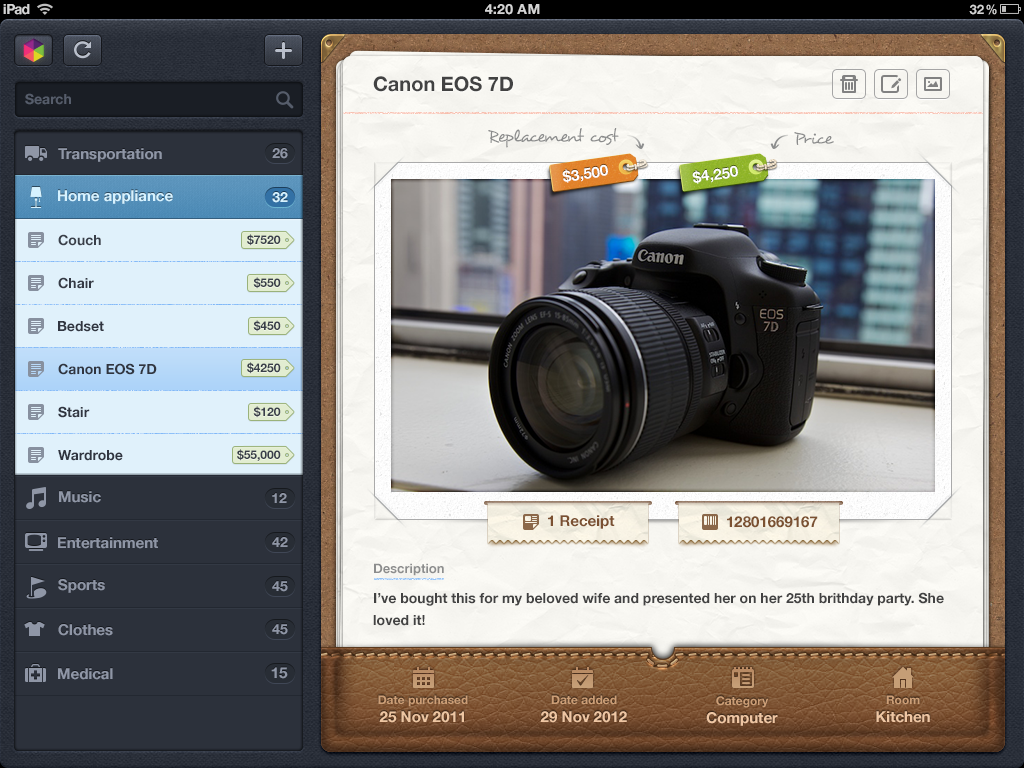Select Canon EOS 7D in list

(159, 370)
